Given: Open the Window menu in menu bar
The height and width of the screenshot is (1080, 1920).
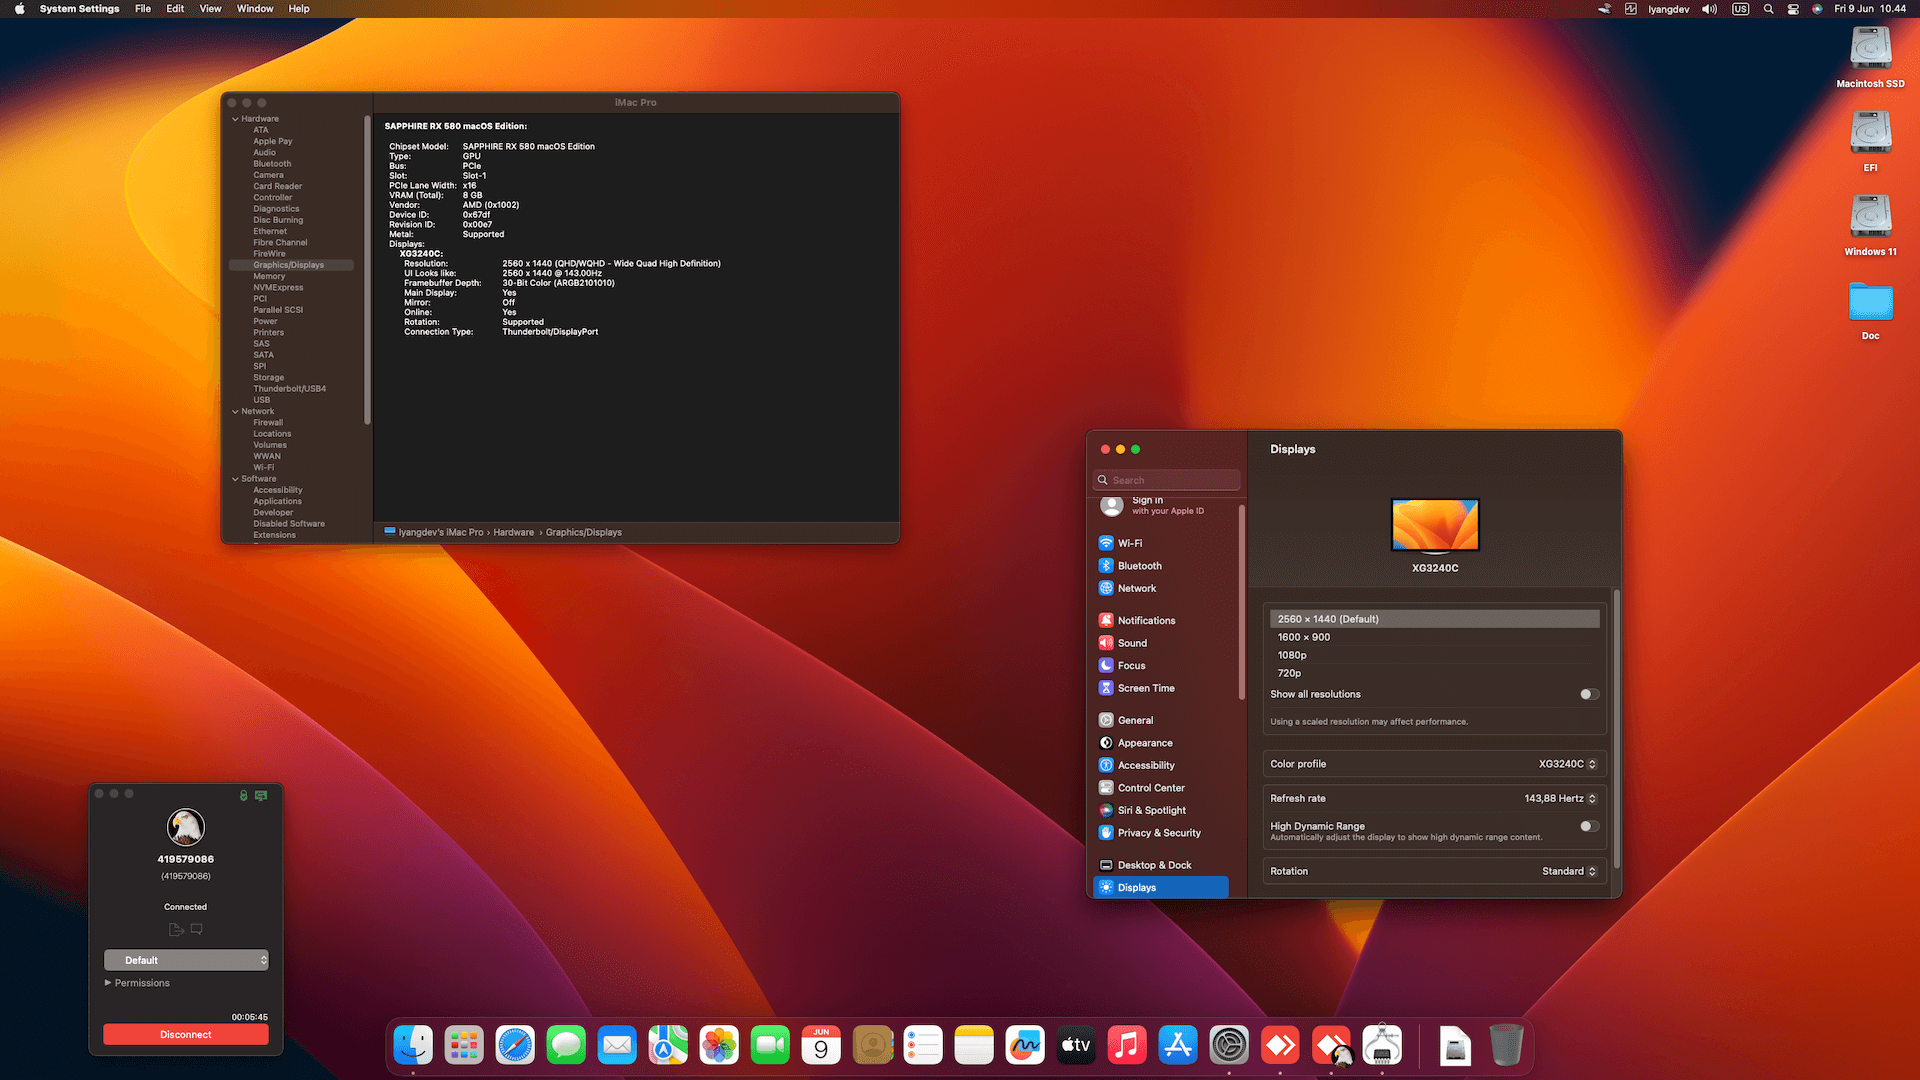Looking at the screenshot, I should click(255, 9).
